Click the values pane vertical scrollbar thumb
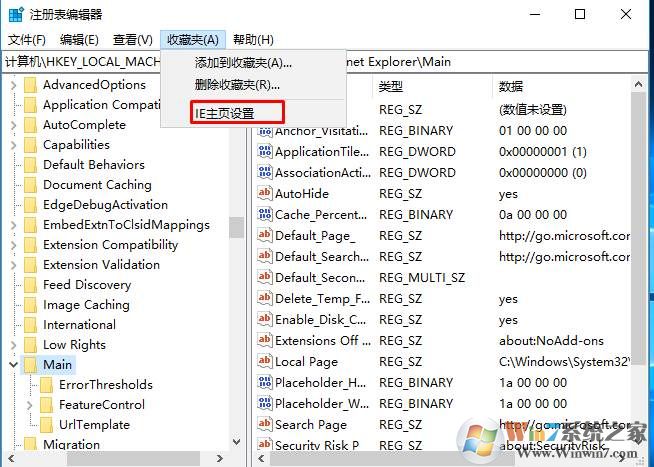 [x=638, y=227]
